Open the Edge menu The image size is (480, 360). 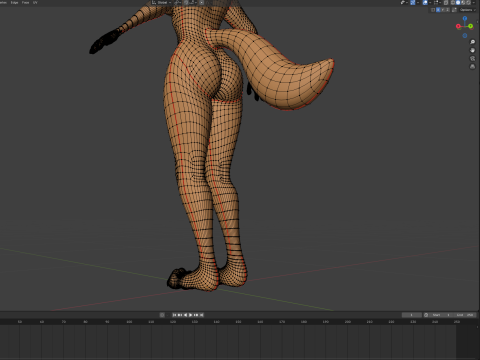point(14,2)
